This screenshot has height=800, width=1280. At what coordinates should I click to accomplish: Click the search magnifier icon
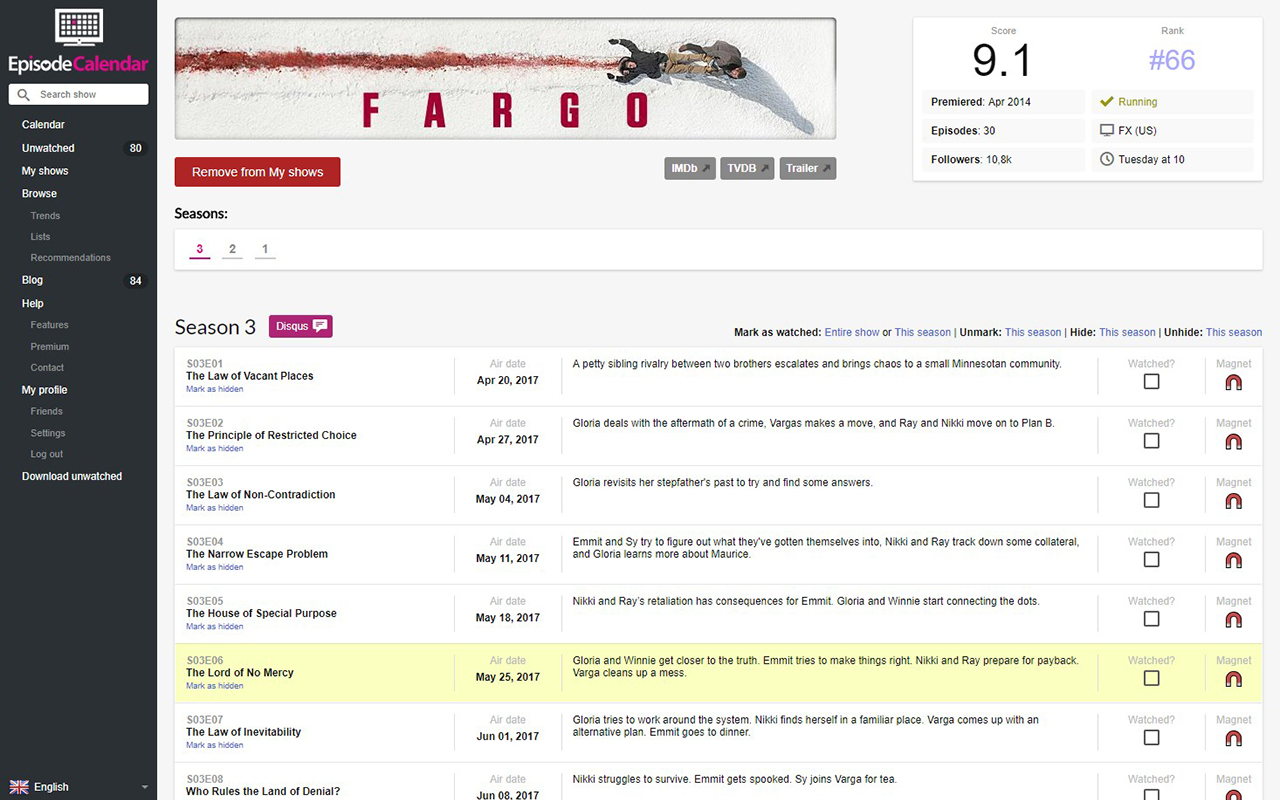pos(24,95)
